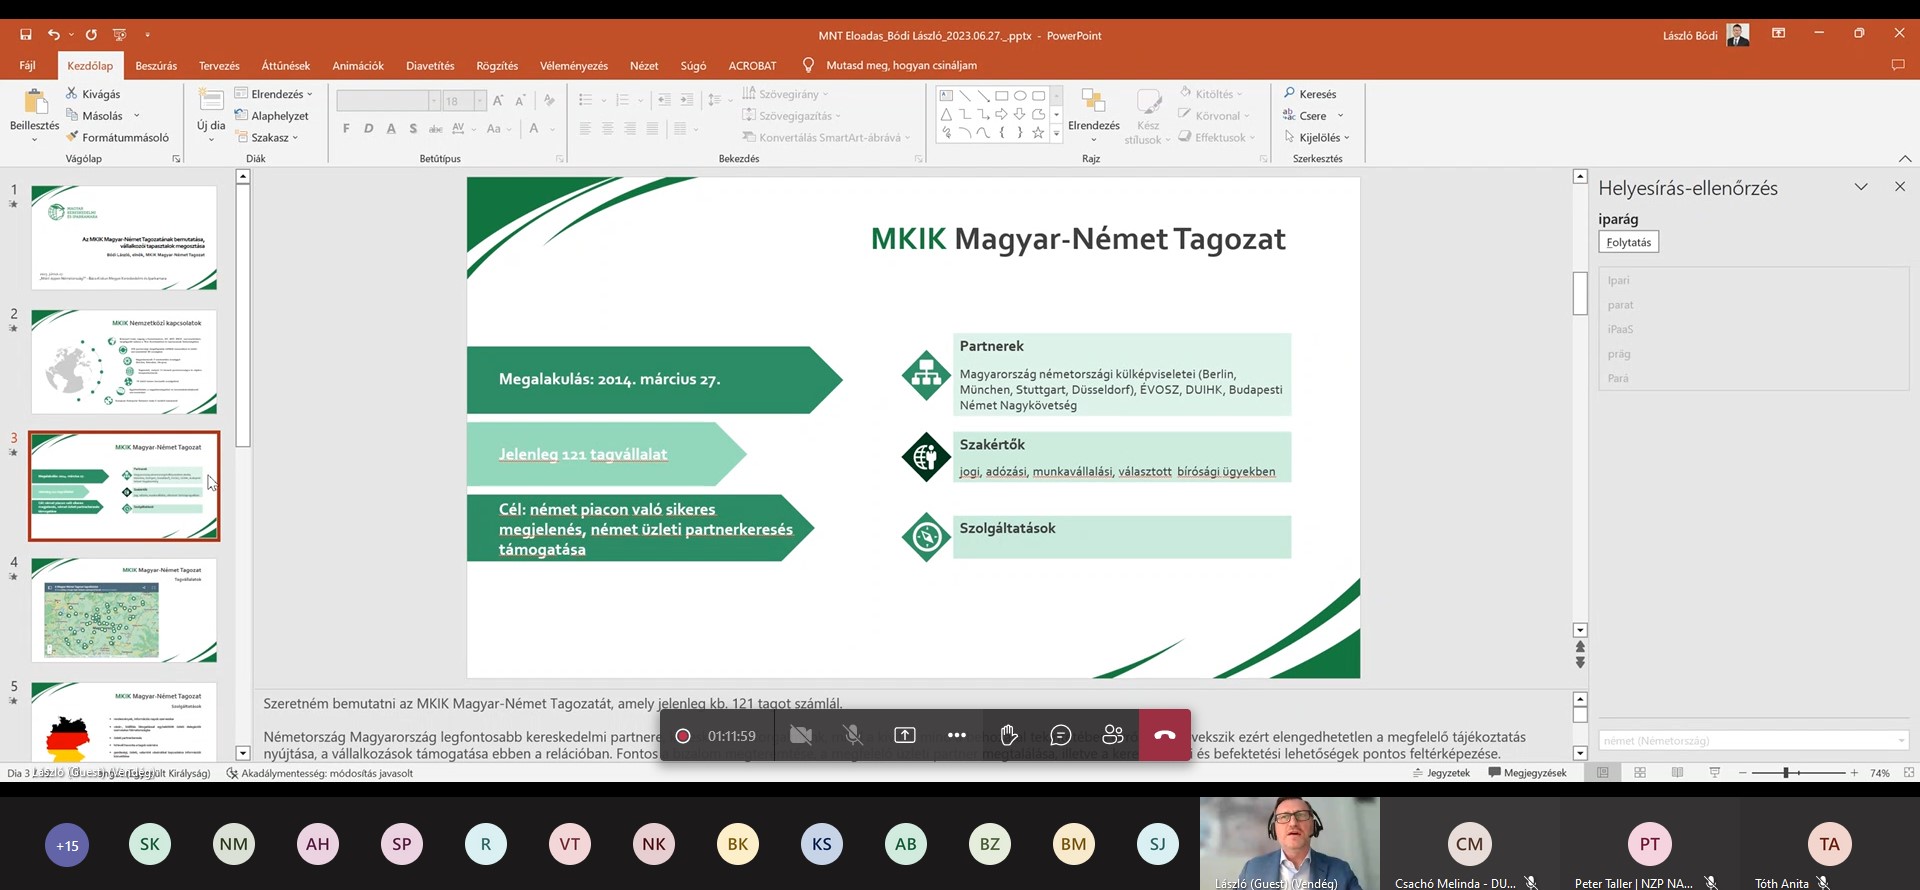The image size is (1920, 890).
Task: Stop recording in the meeting toolbar
Action: 683,736
